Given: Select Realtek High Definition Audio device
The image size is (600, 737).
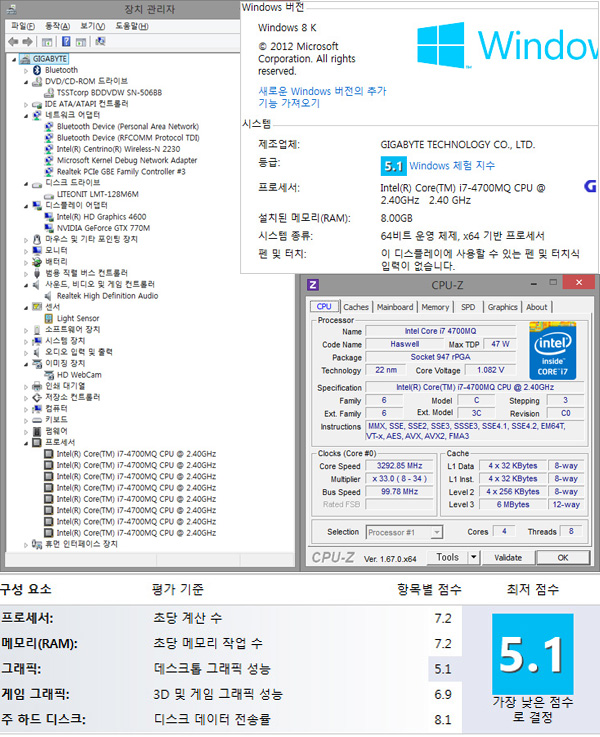Looking at the screenshot, I should click(x=107, y=296).
